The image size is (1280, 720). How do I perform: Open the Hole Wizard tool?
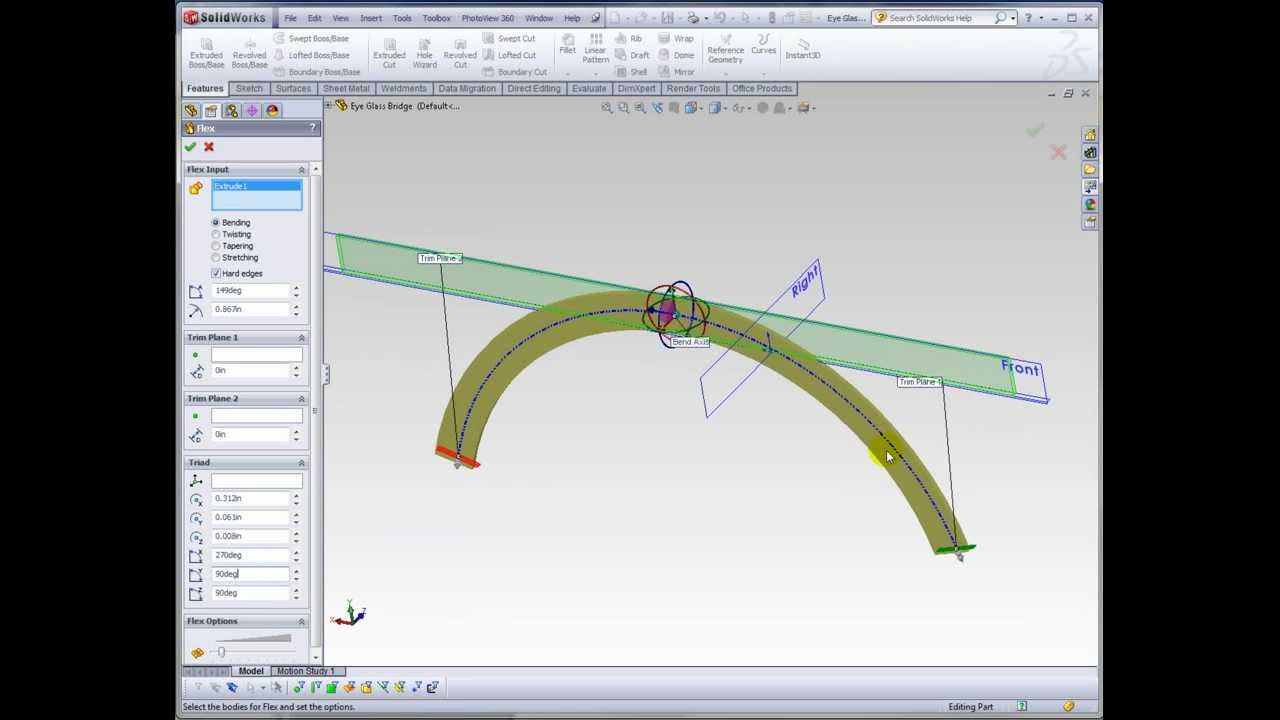[x=424, y=54]
